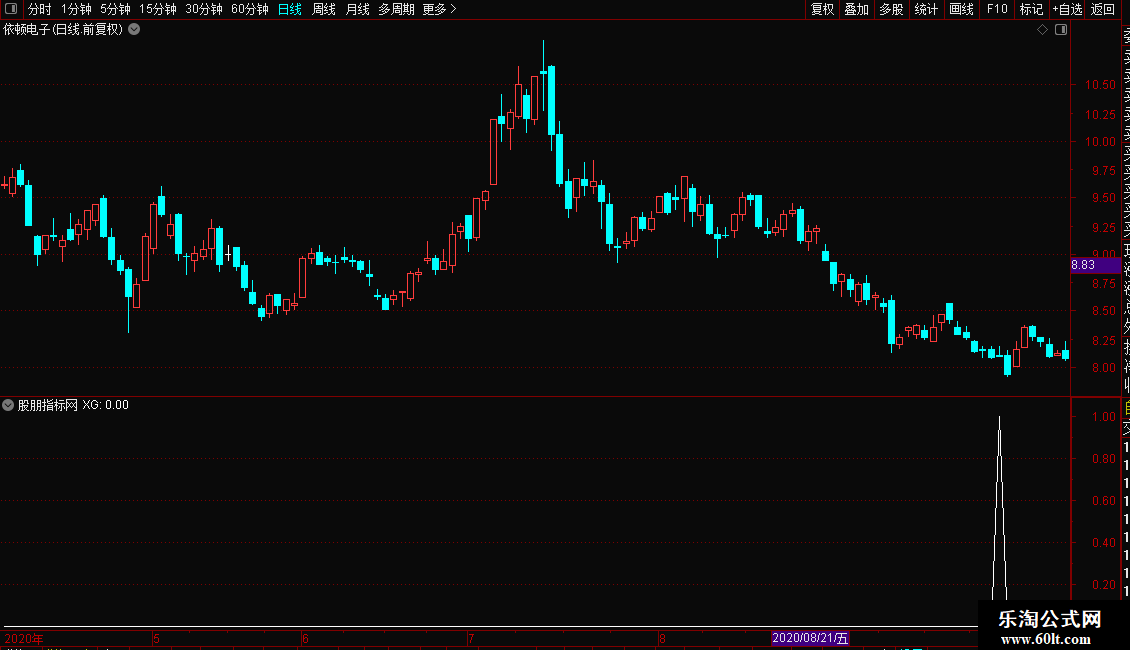The height and width of the screenshot is (650, 1130).
Task: Toggle the right side panel icon
Action: 1061,30
